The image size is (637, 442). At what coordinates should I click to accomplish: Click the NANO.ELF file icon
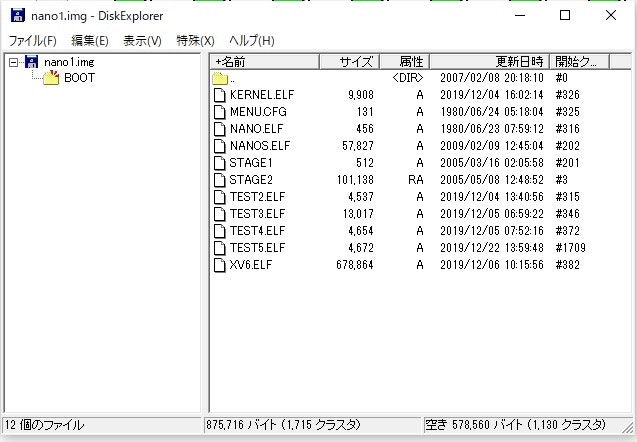tap(219, 129)
